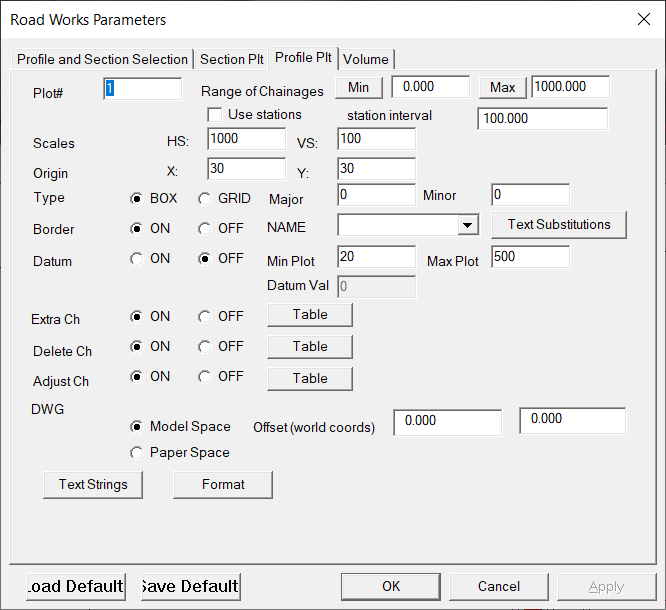Open the Format settings button
666x610 pixels.
click(223, 485)
